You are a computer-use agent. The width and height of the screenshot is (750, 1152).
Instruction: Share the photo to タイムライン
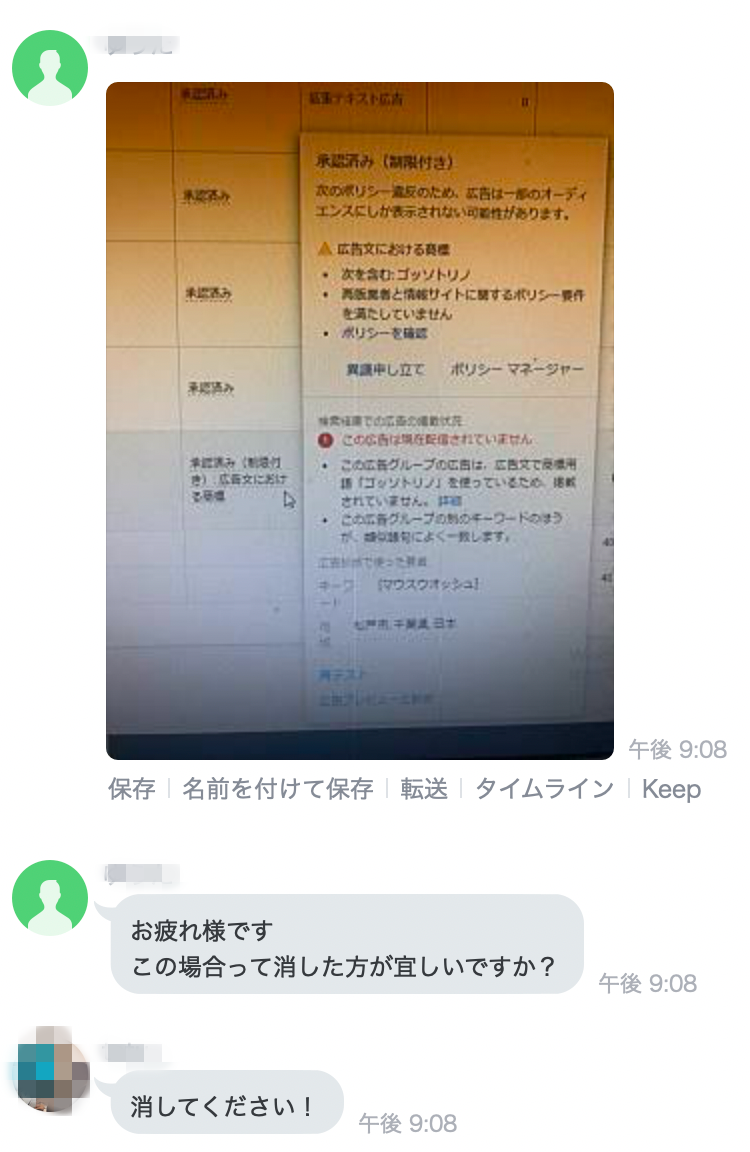544,789
